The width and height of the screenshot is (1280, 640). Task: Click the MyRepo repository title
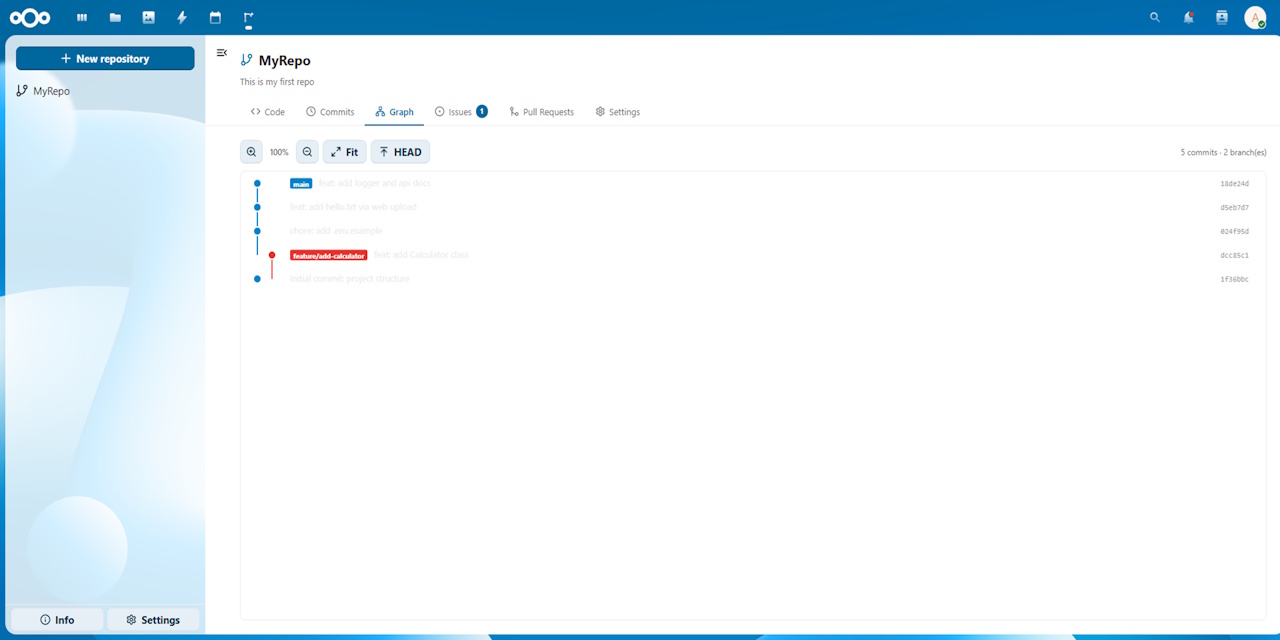(x=285, y=60)
